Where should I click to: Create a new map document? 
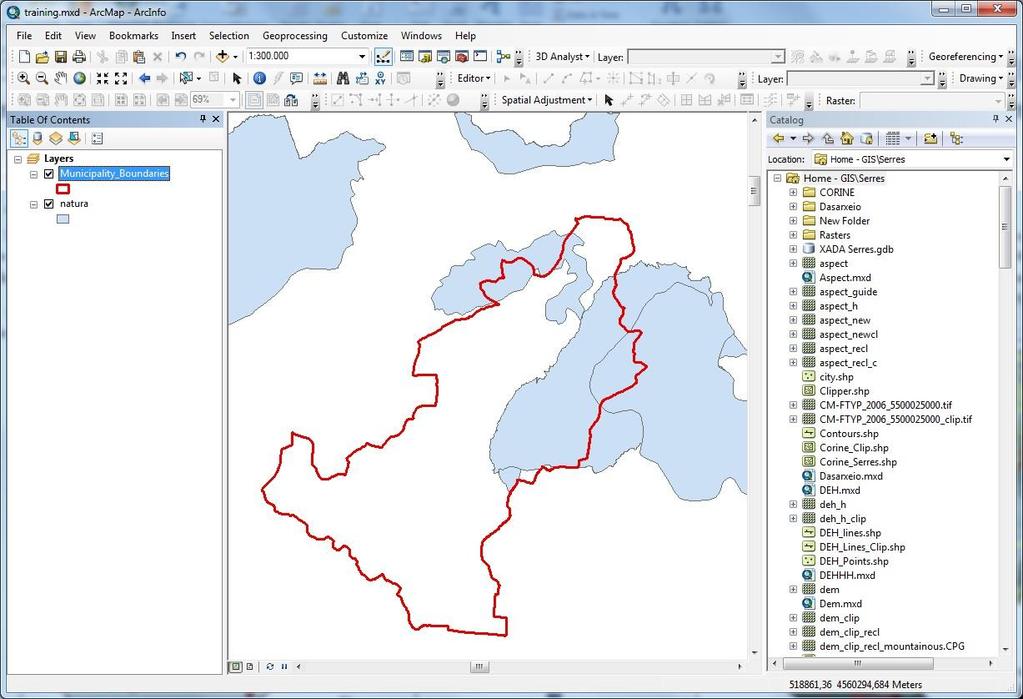tap(24, 57)
